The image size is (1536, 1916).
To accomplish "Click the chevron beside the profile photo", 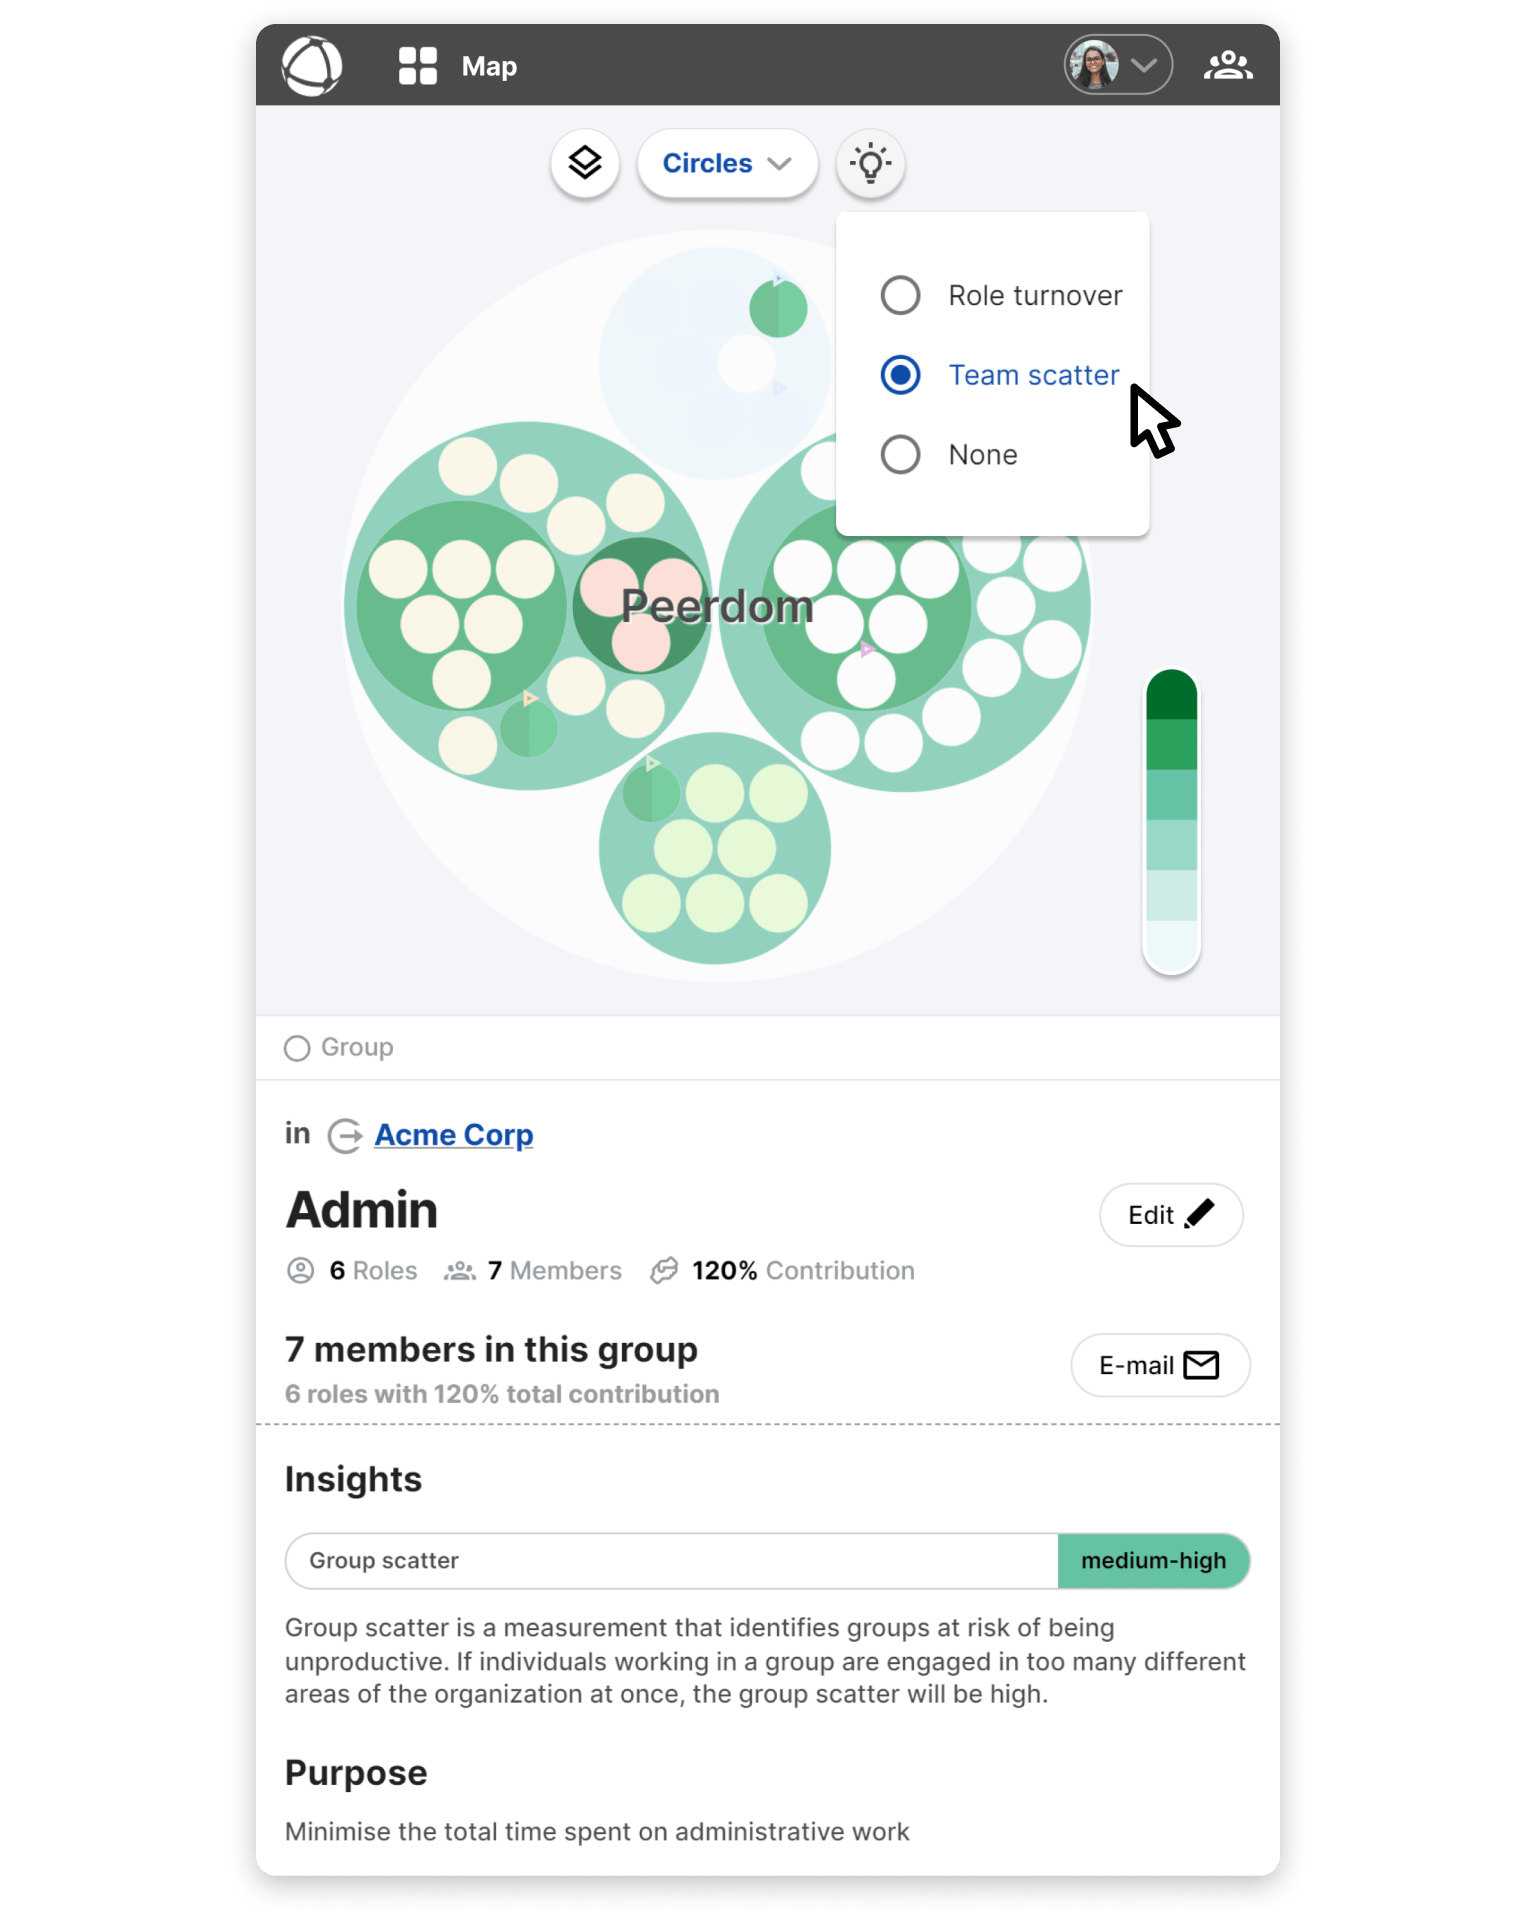I will click(x=1144, y=66).
